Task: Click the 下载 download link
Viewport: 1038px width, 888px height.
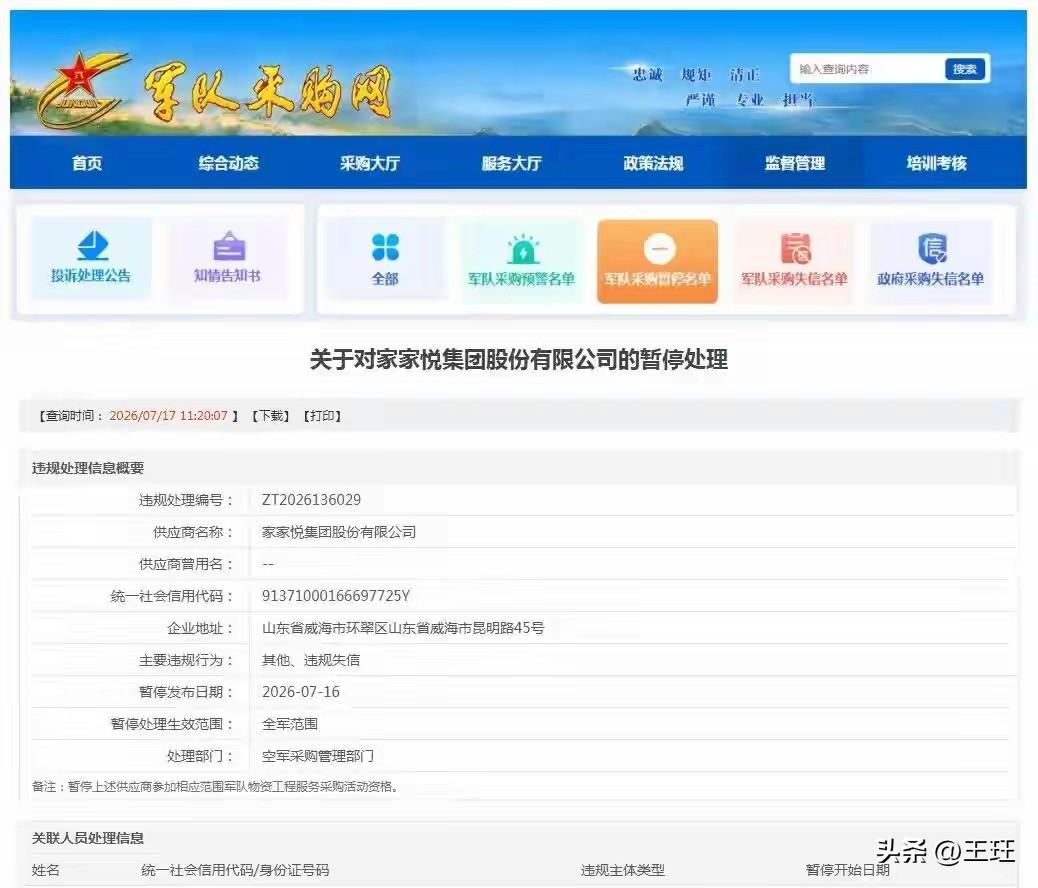Action: (x=271, y=416)
